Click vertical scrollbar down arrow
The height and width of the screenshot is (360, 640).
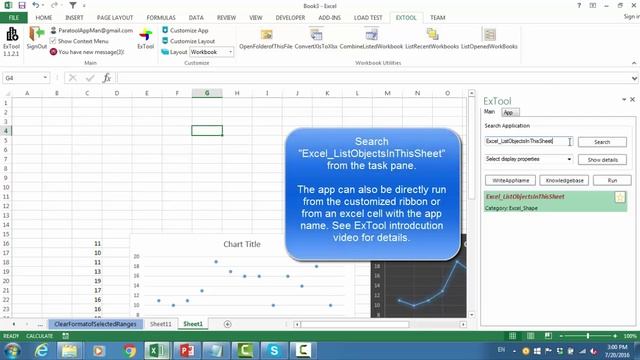click(471, 315)
